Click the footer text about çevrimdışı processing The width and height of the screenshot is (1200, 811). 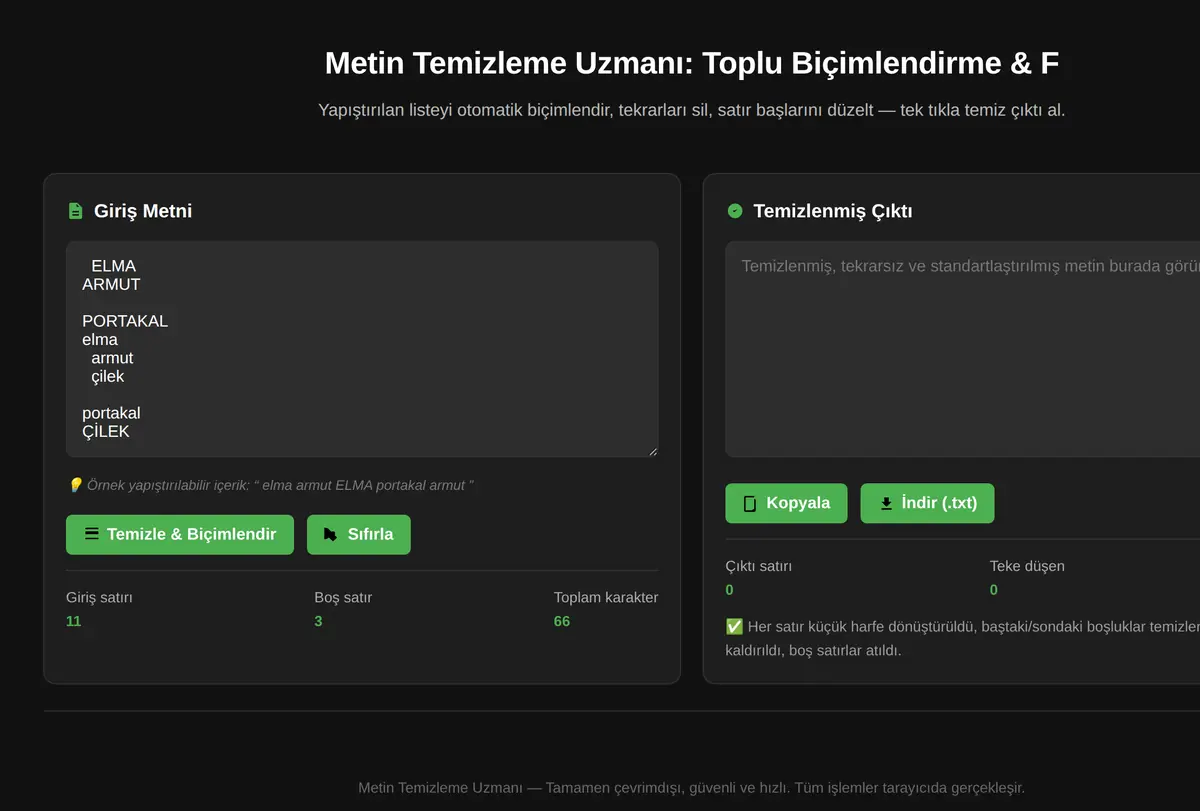click(x=692, y=788)
